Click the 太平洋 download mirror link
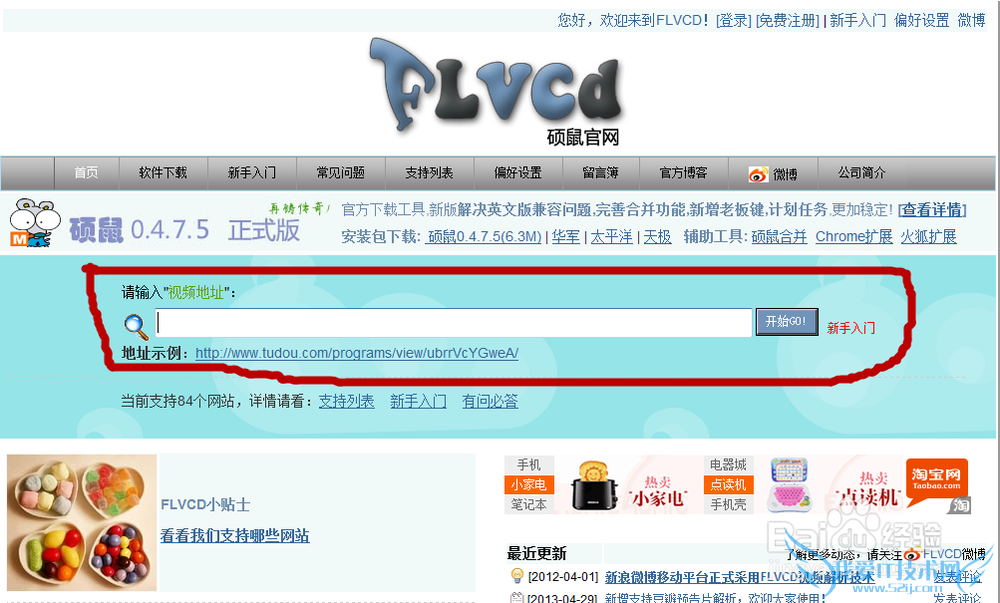The width and height of the screenshot is (1000, 603). tap(612, 236)
